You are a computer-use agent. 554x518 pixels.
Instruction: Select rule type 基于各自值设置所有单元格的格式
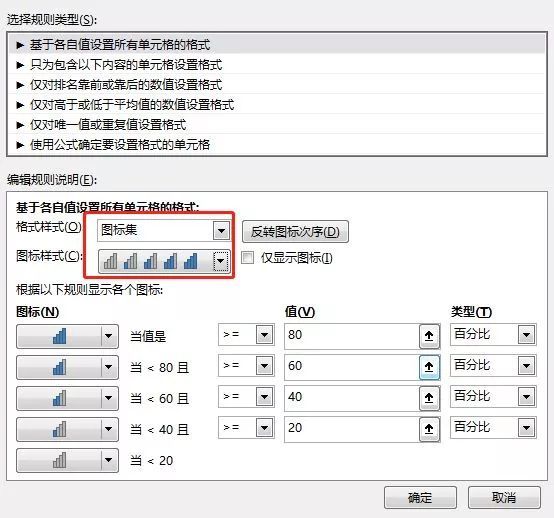click(277, 45)
